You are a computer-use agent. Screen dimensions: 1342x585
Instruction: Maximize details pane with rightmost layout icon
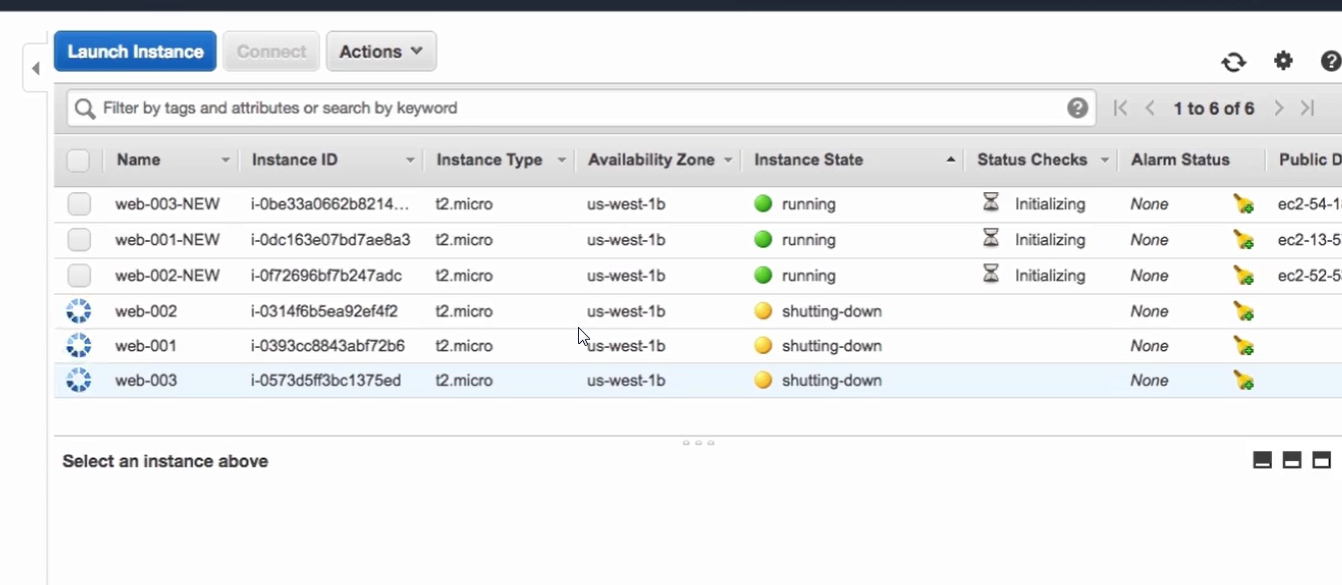tap(1321, 460)
